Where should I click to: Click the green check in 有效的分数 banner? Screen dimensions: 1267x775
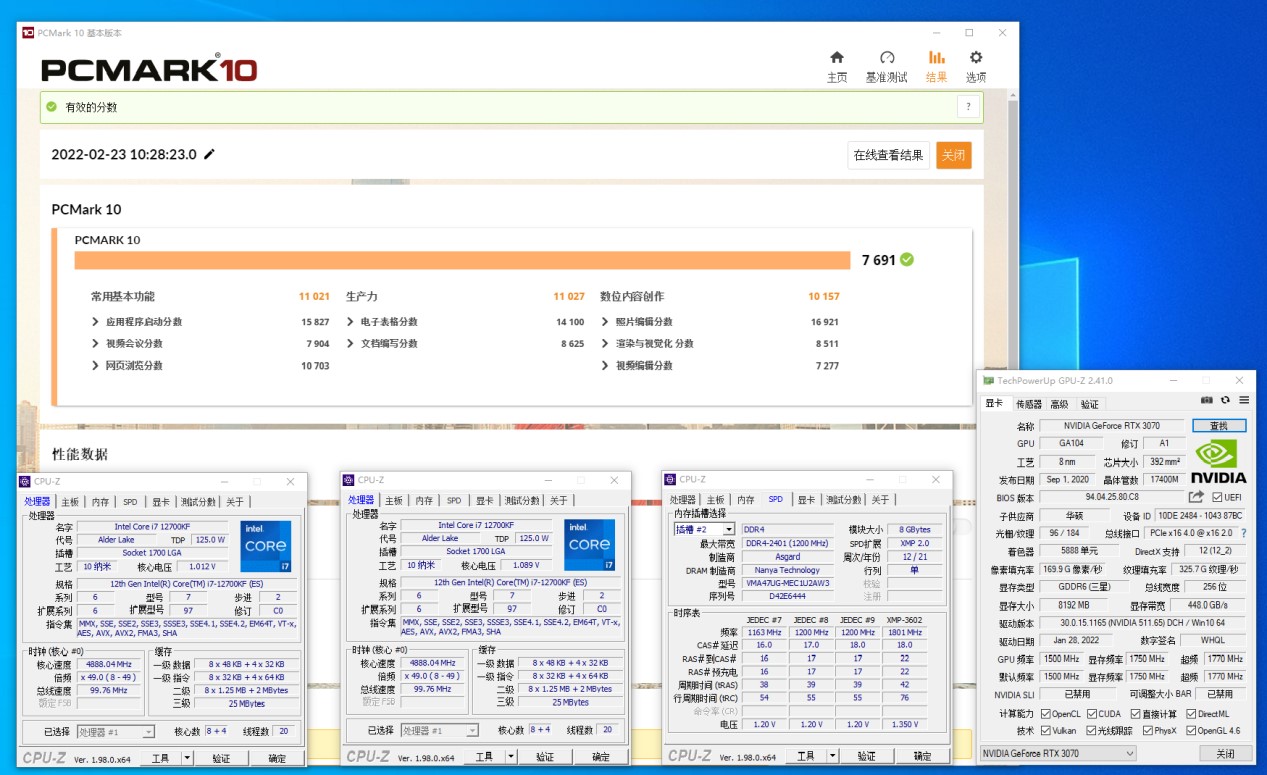point(52,106)
